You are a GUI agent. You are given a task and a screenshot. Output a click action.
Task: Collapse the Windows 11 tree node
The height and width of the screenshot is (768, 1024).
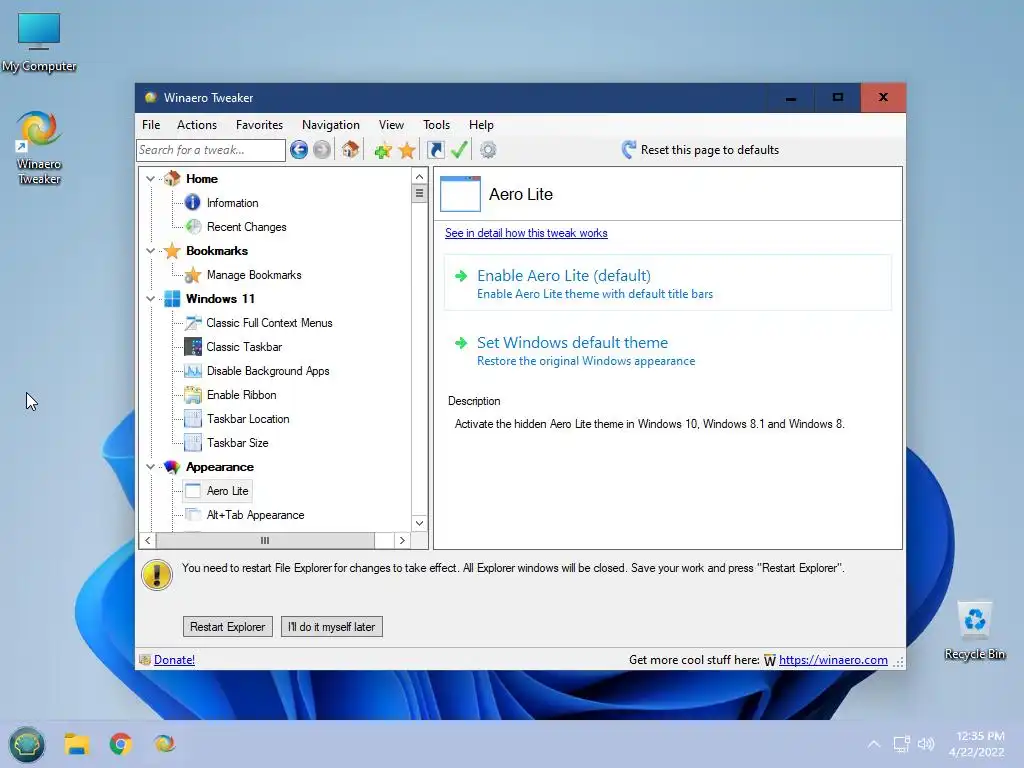tap(150, 299)
